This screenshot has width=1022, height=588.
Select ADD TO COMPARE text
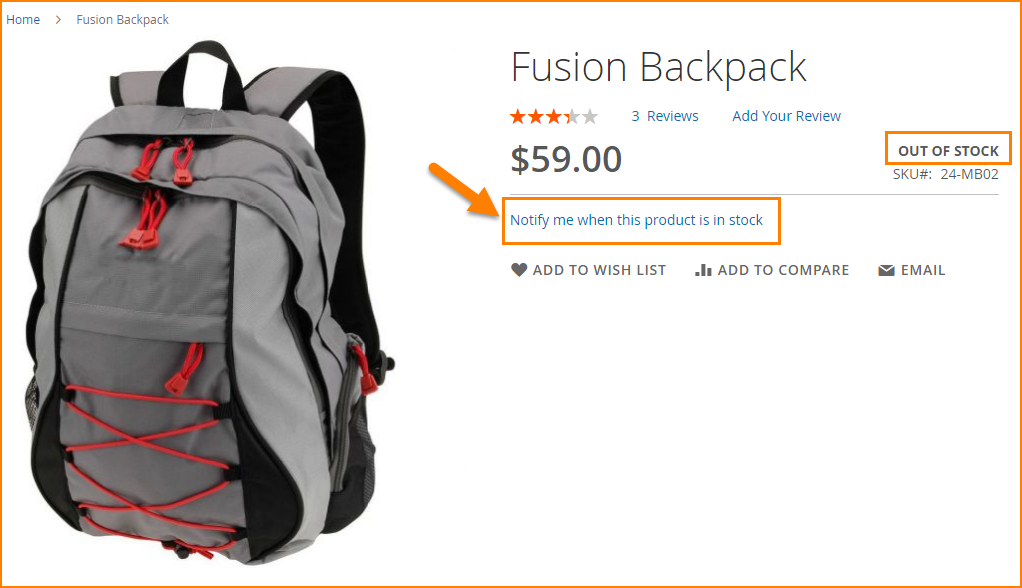coord(783,270)
